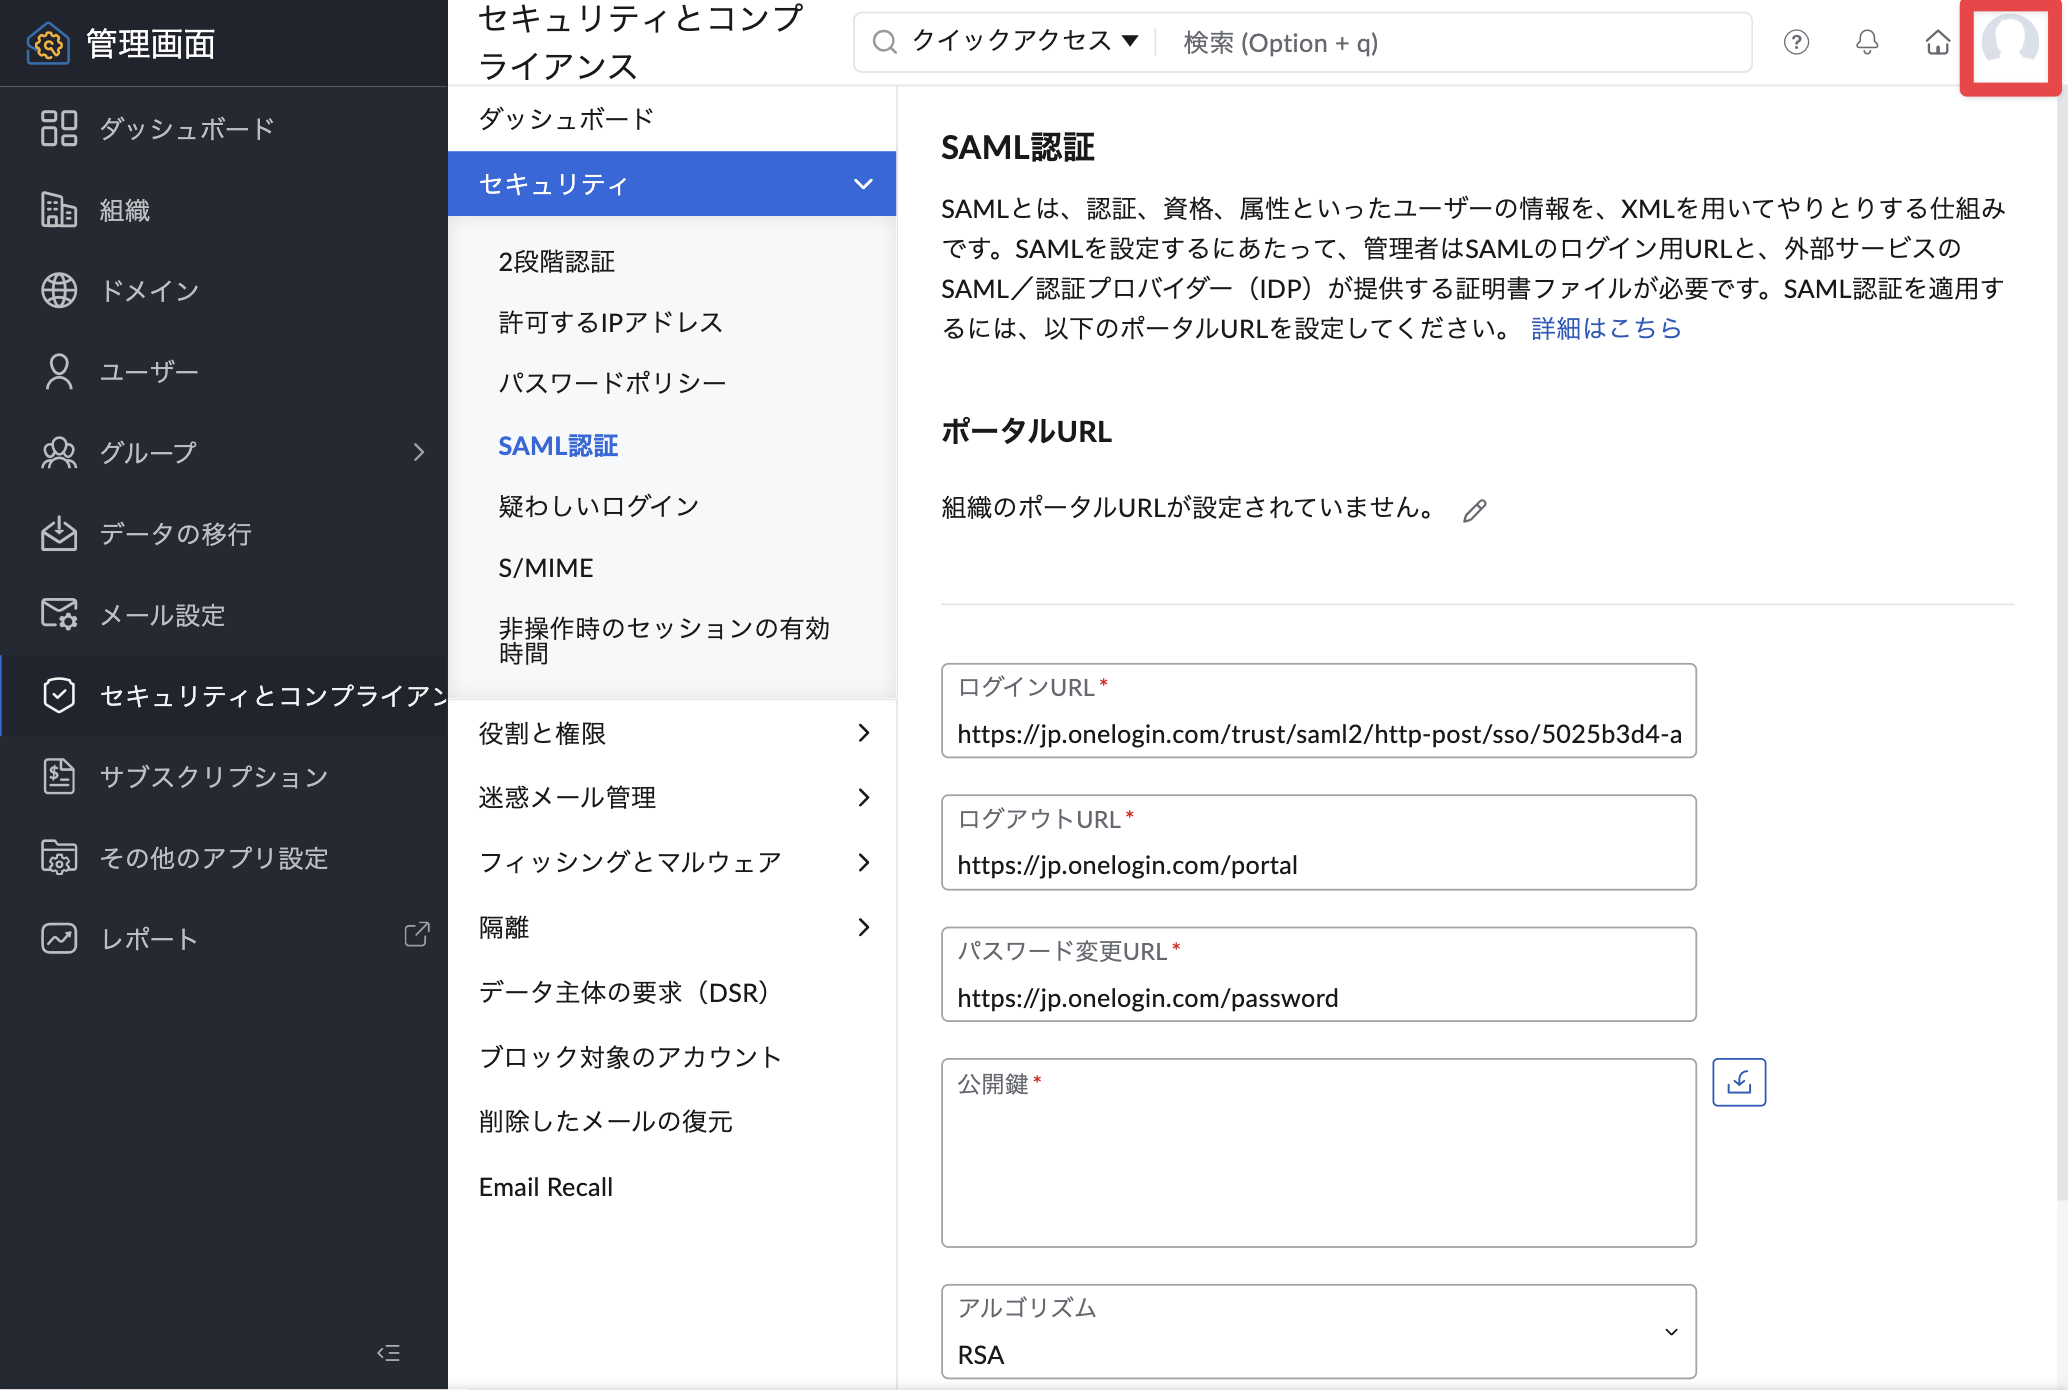Edit the portal URL with pencil icon
The height and width of the screenshot is (1390, 2068).
click(x=1474, y=511)
